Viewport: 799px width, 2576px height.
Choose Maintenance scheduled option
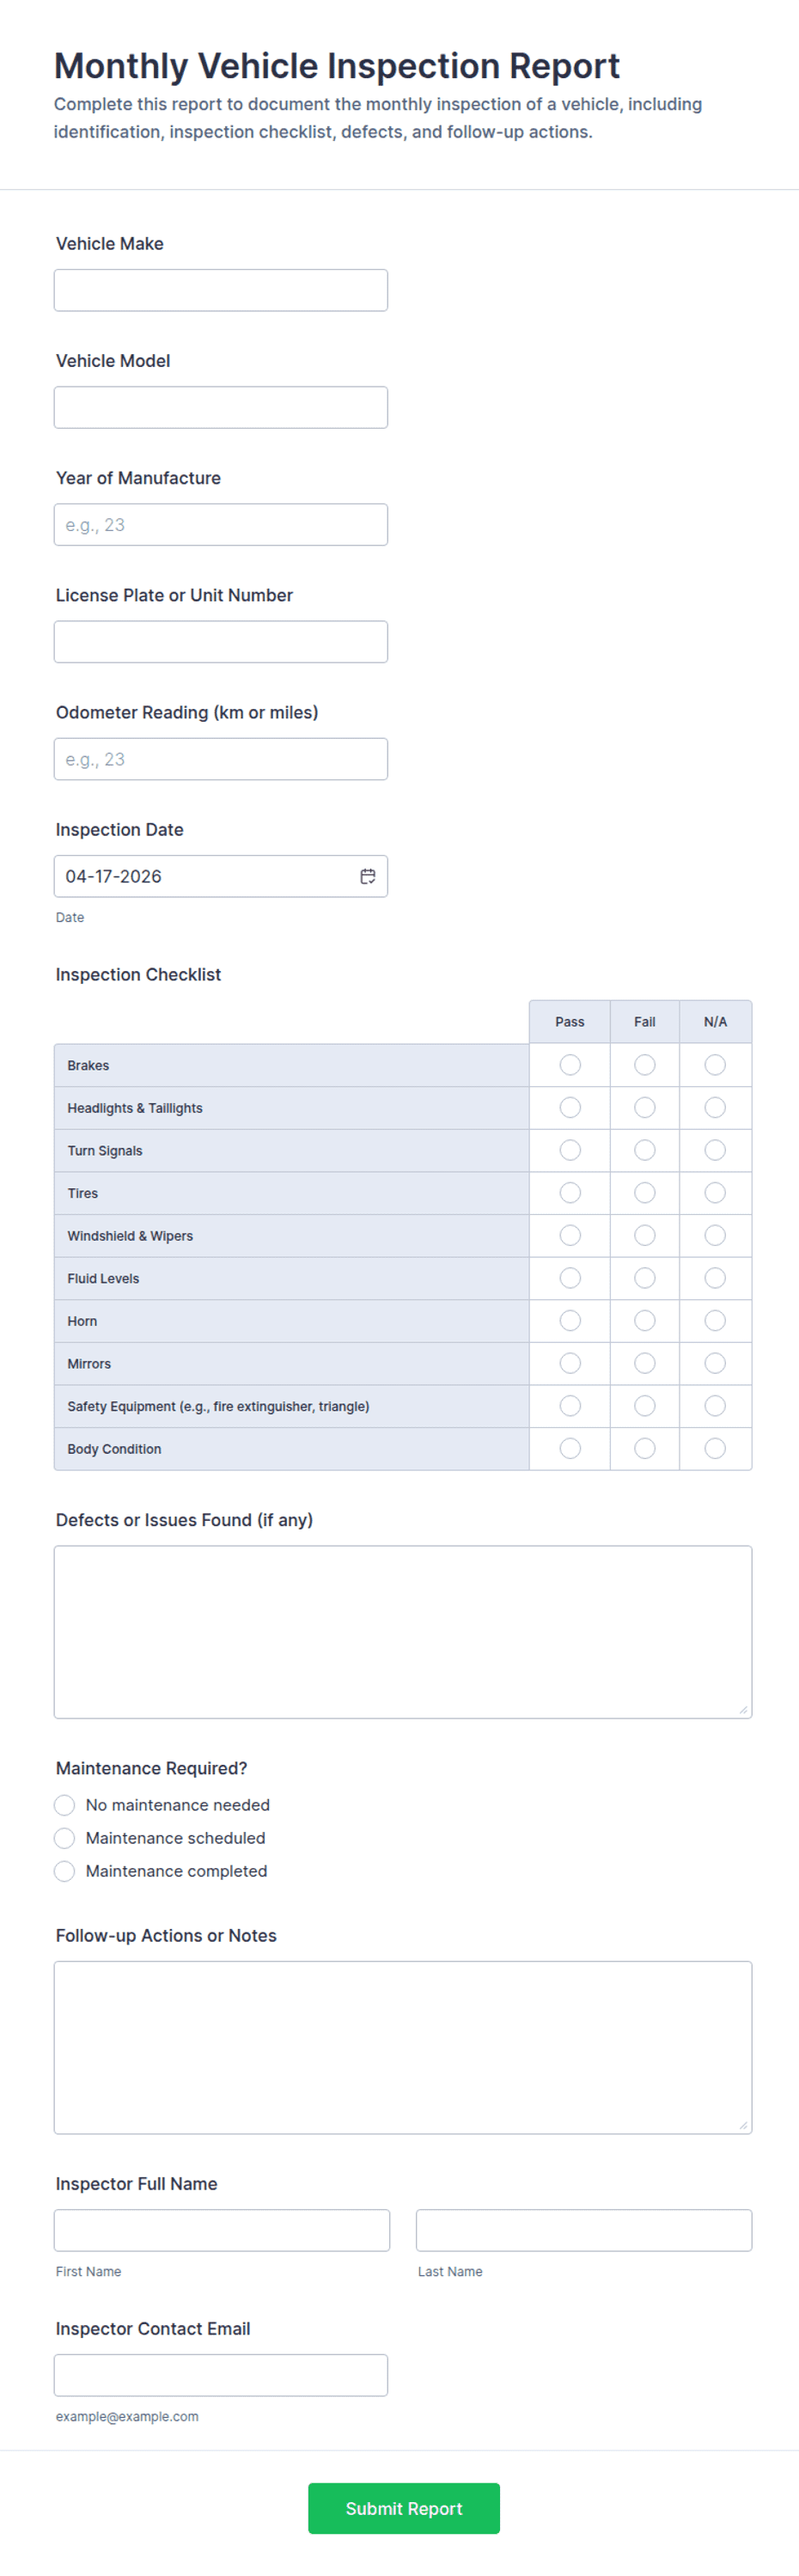[65, 1838]
